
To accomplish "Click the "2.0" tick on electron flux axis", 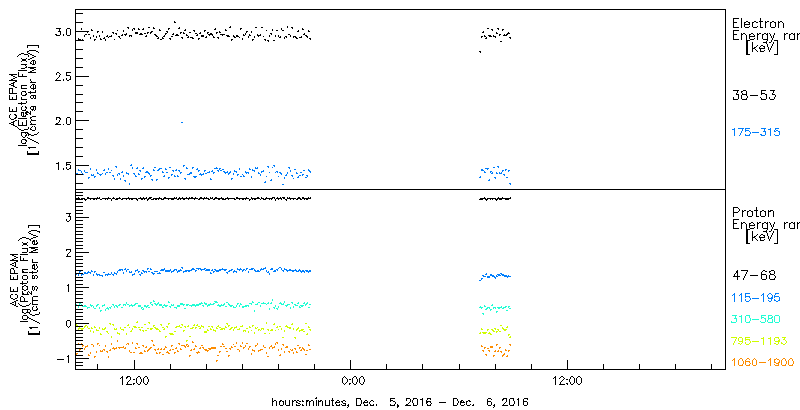I will [61, 120].
